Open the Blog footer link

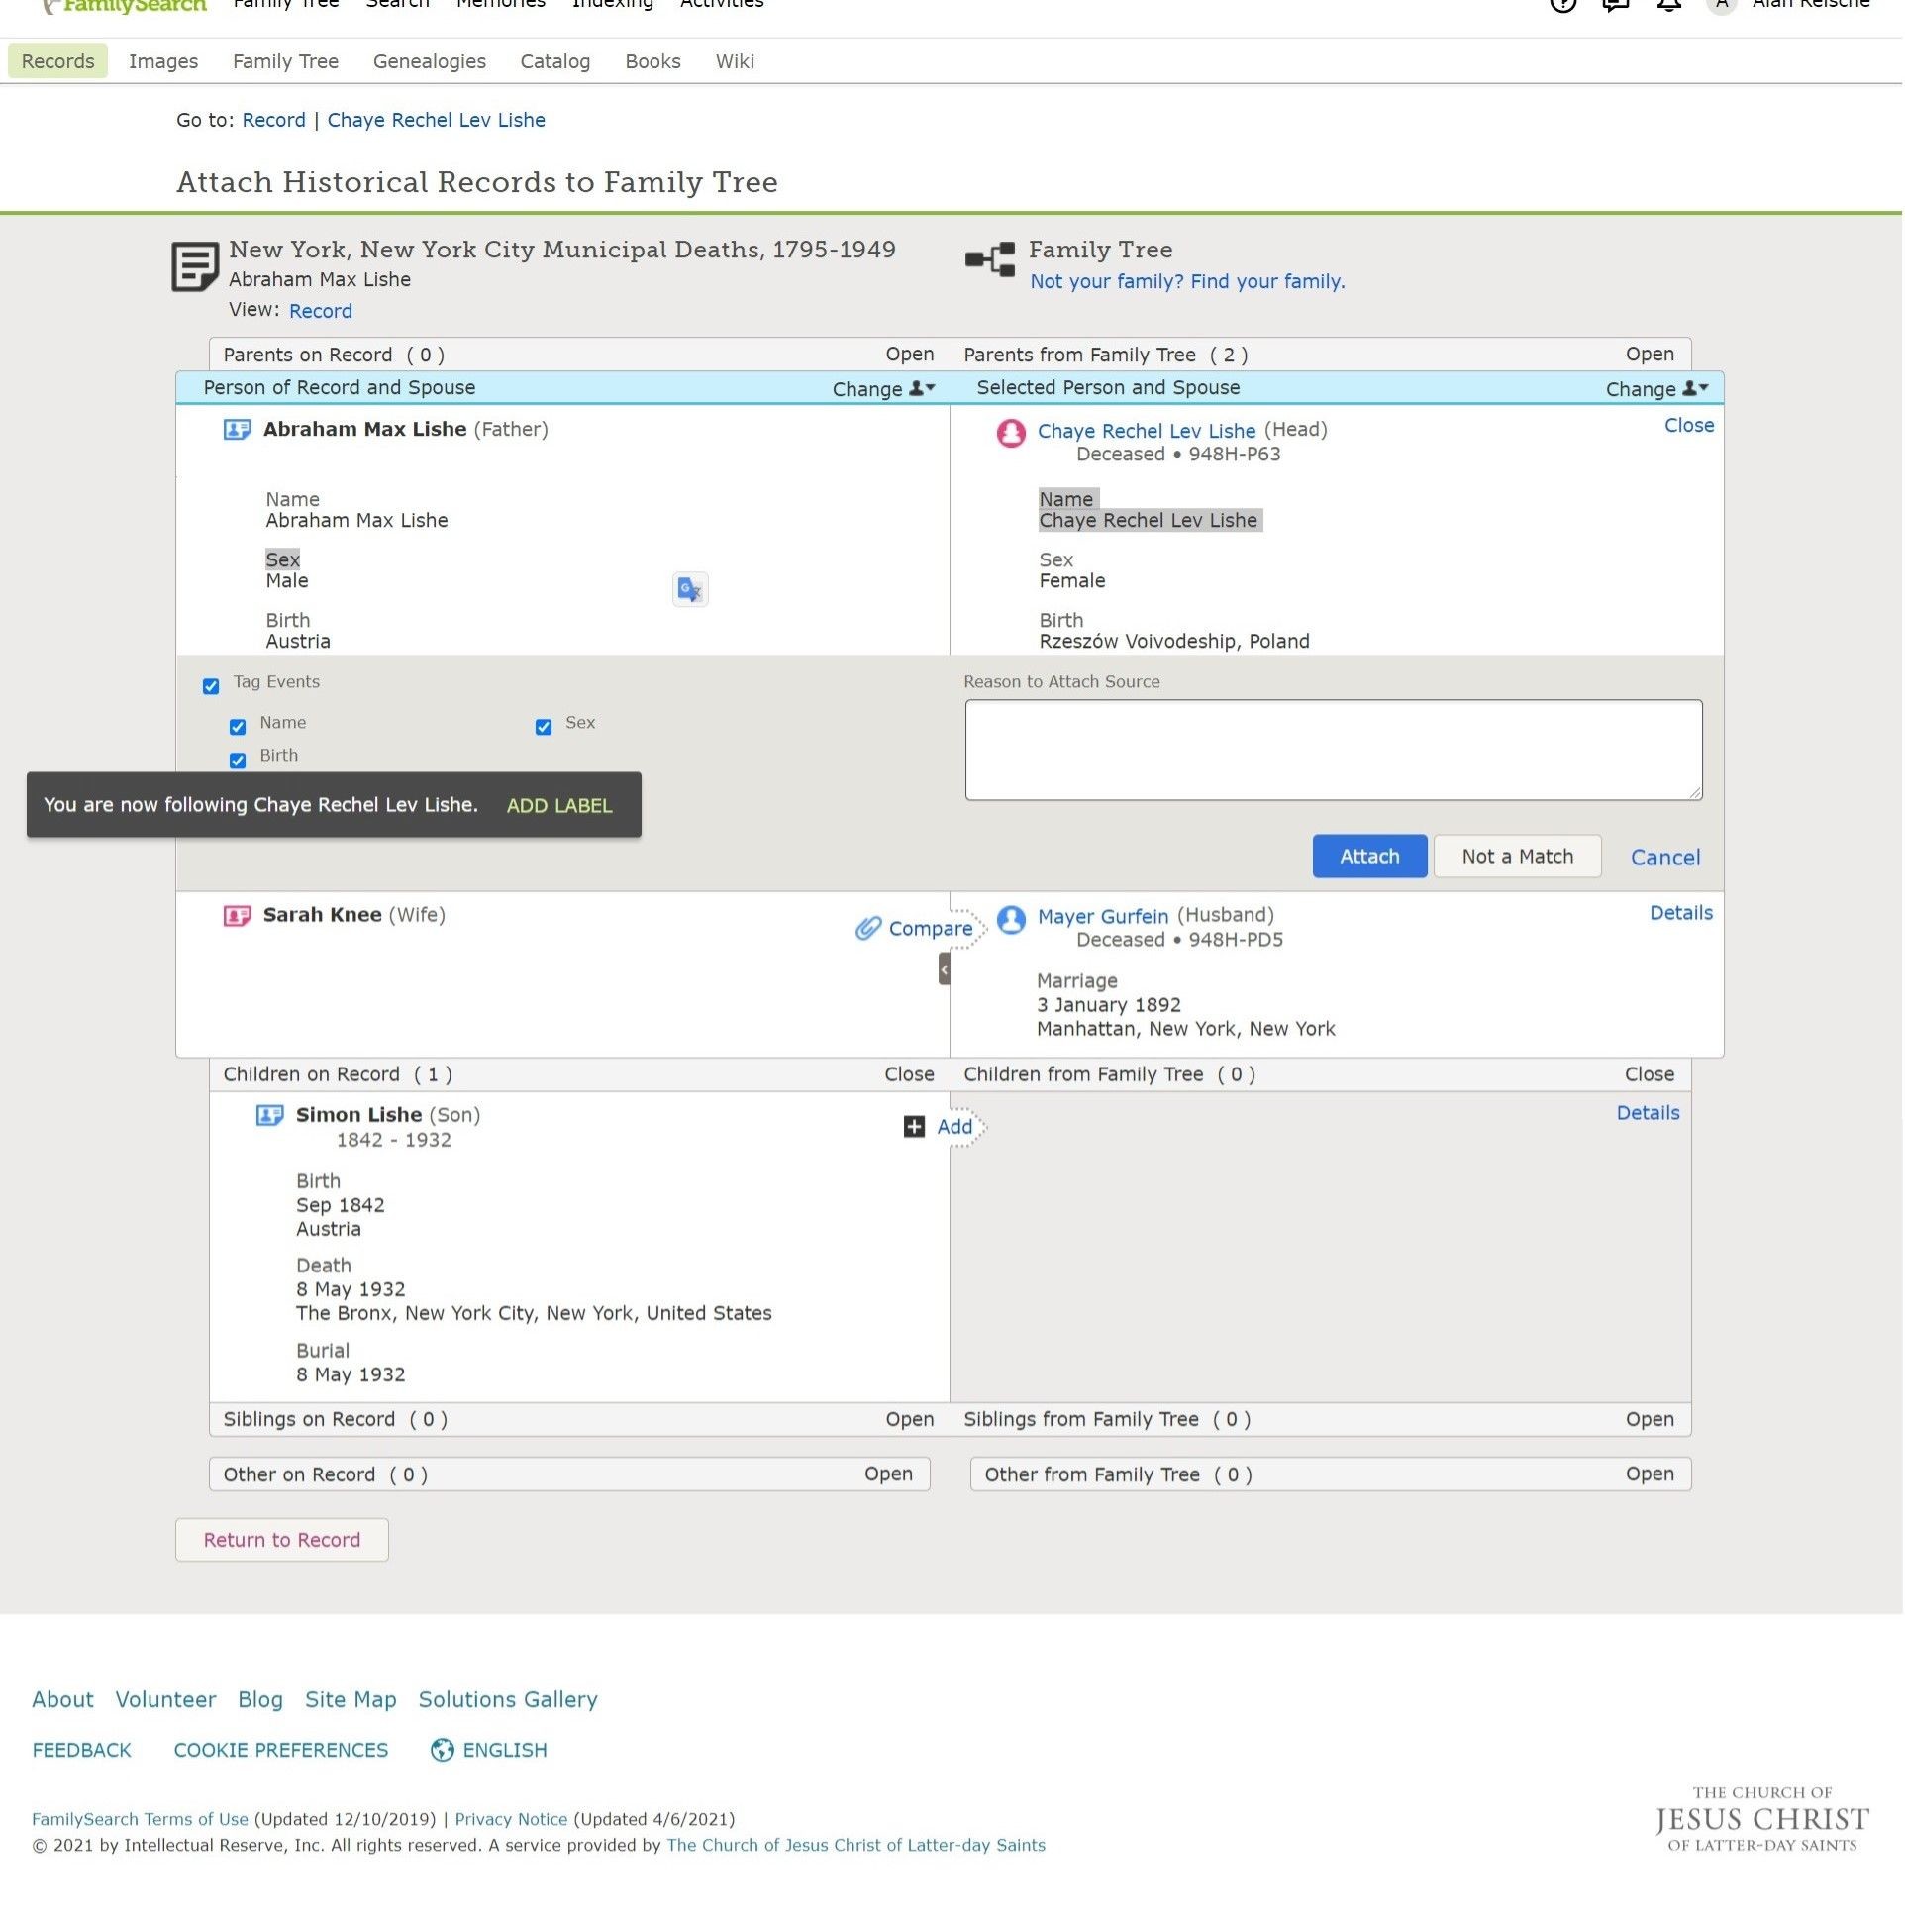[261, 1700]
